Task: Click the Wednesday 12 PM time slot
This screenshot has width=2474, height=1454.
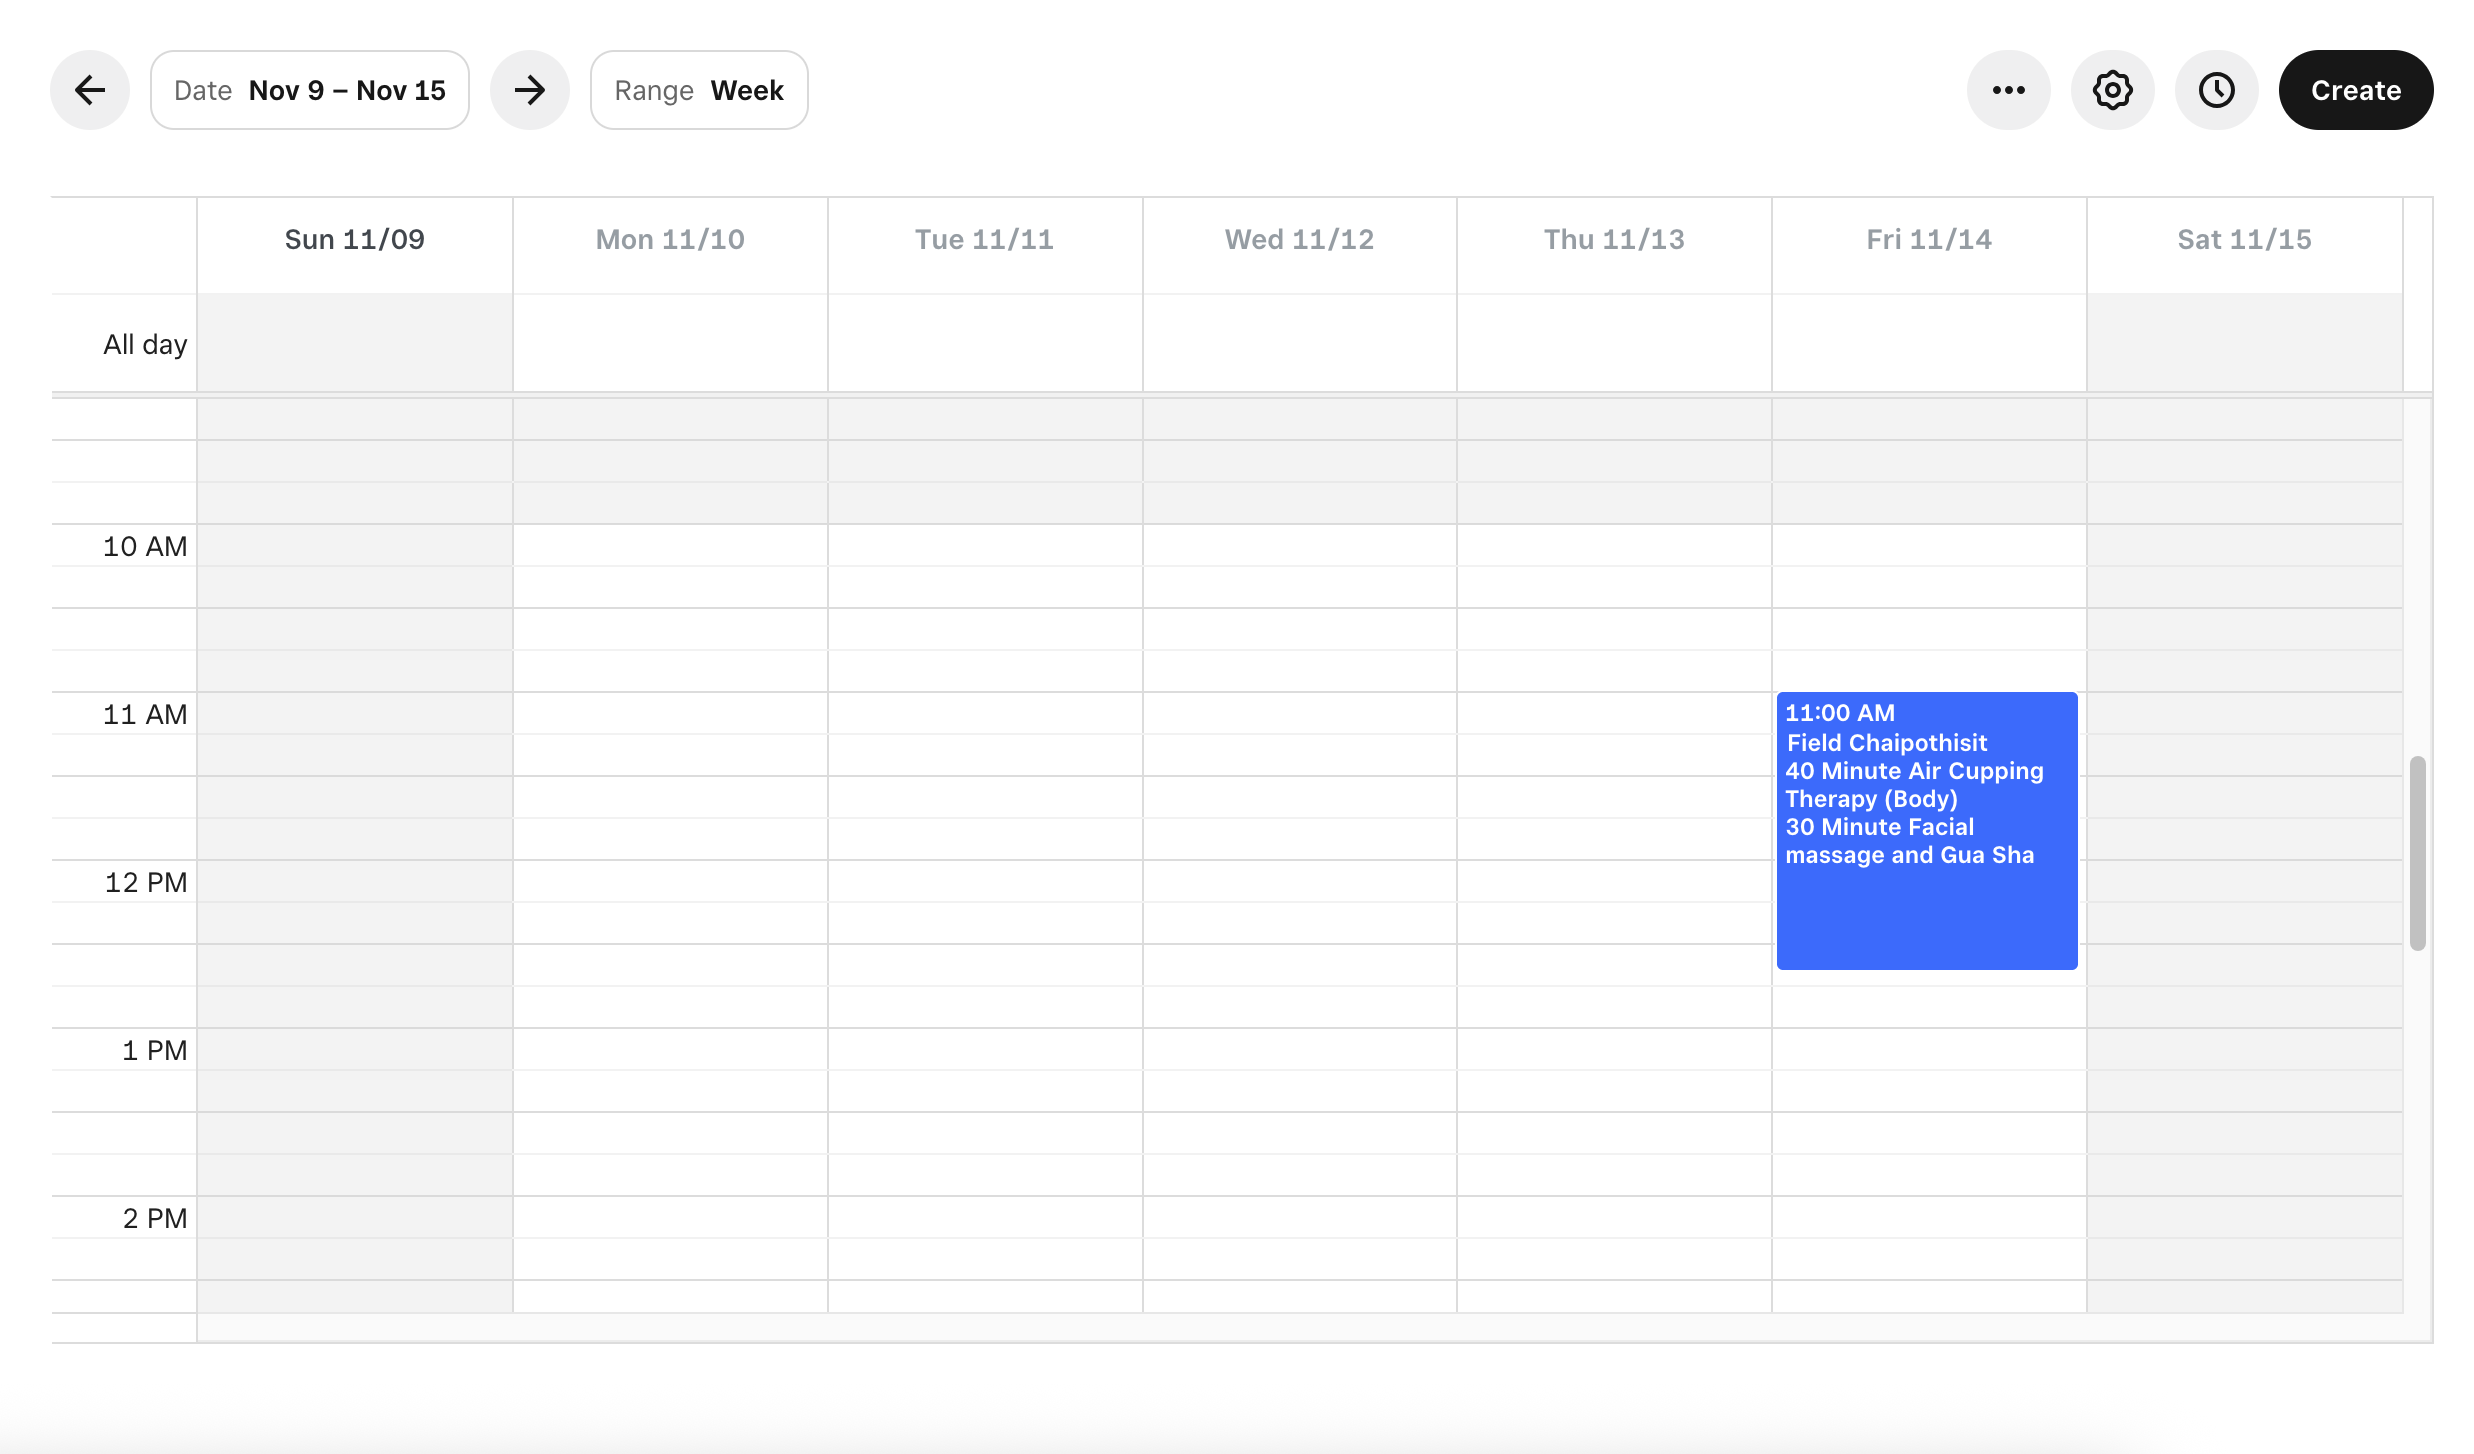Action: (1299, 882)
